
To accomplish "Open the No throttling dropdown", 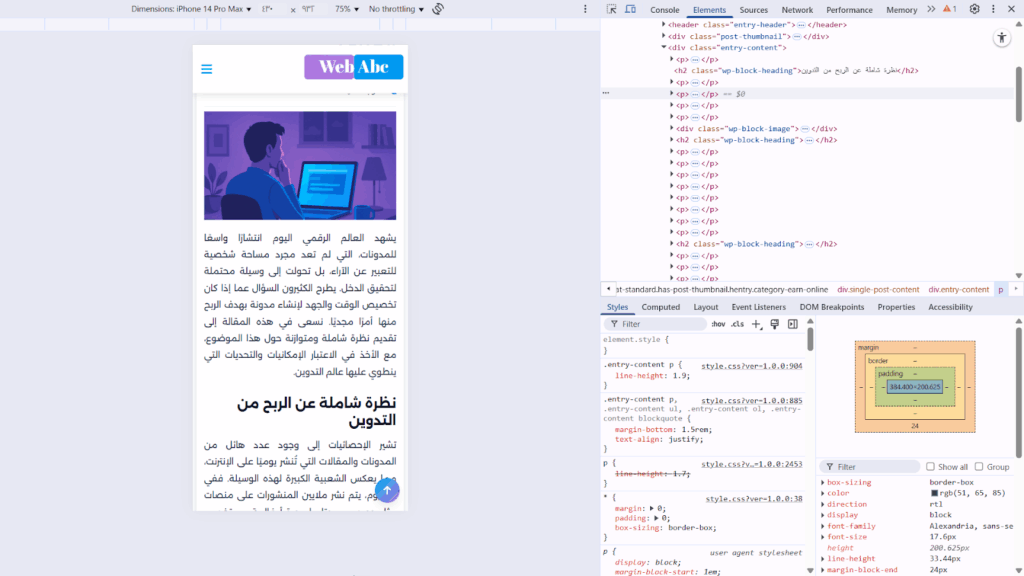I will 396,9.
